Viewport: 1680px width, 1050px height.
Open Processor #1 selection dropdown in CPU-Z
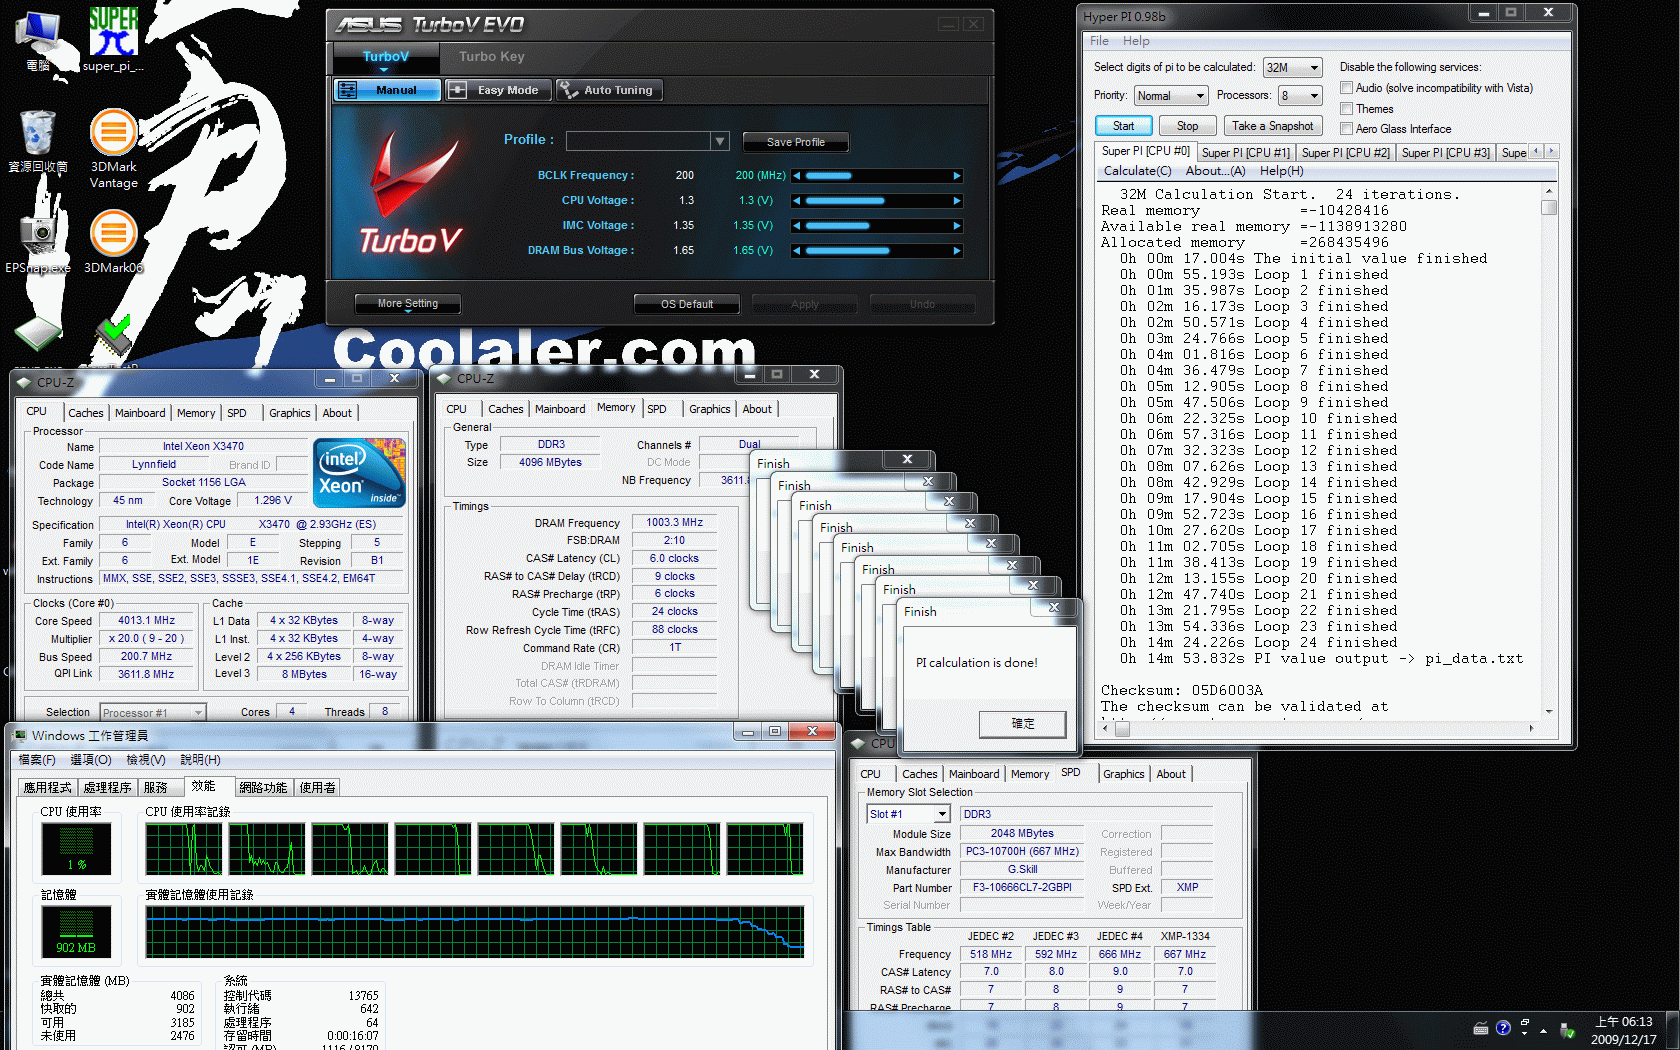(x=153, y=712)
